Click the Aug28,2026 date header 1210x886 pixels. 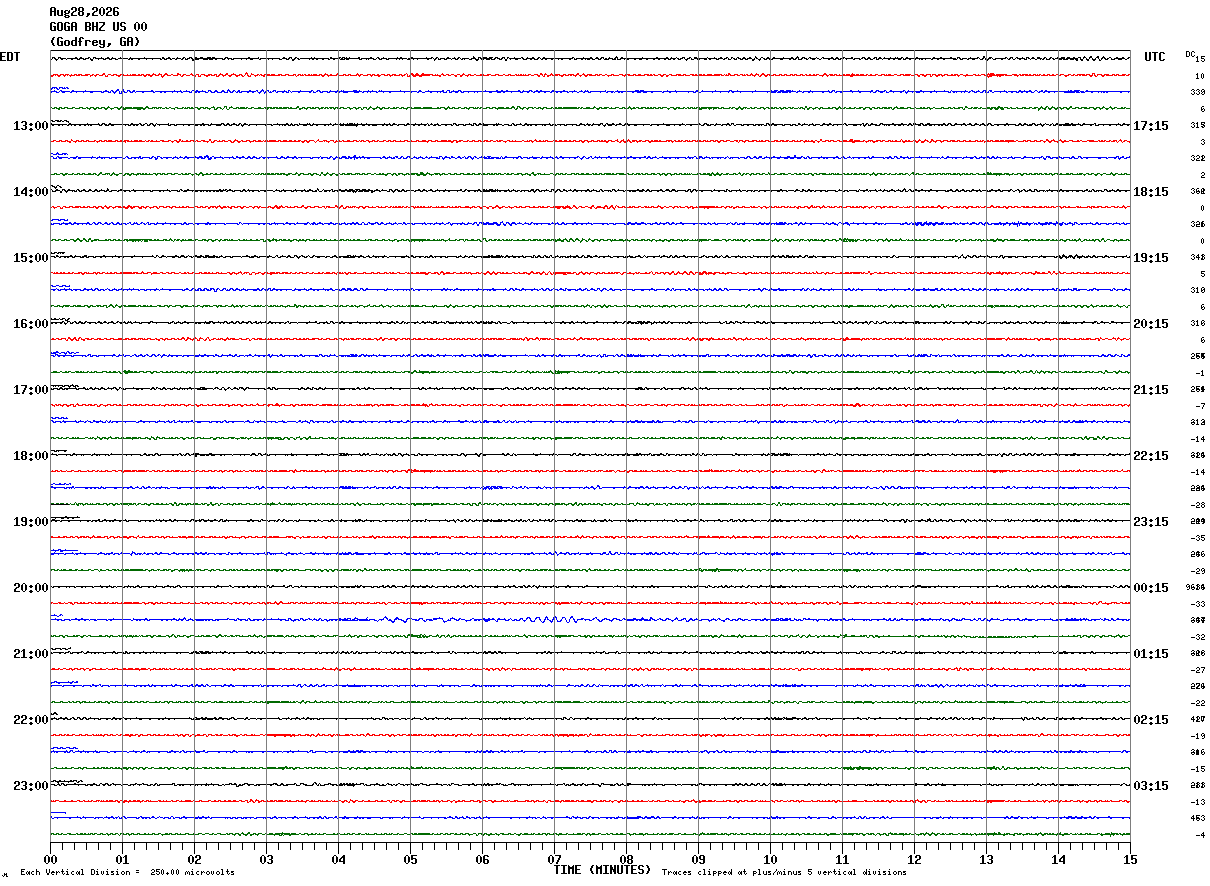point(85,12)
